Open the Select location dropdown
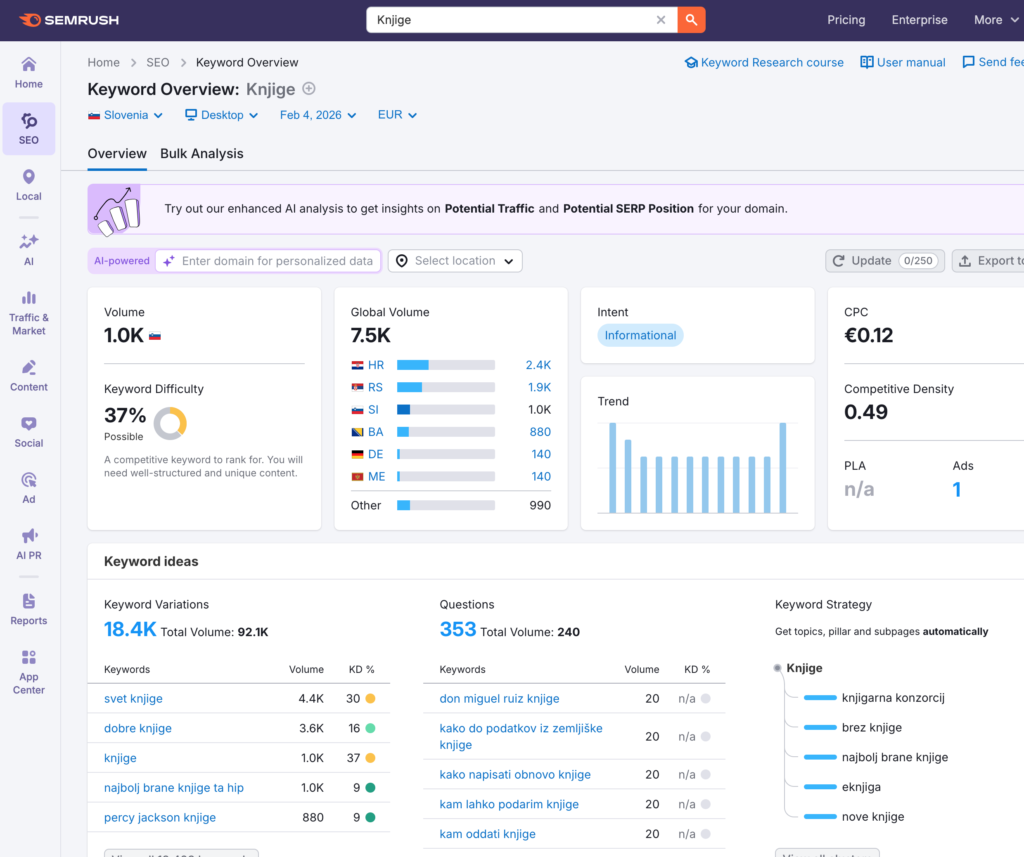The height and width of the screenshot is (857, 1024). click(455, 261)
